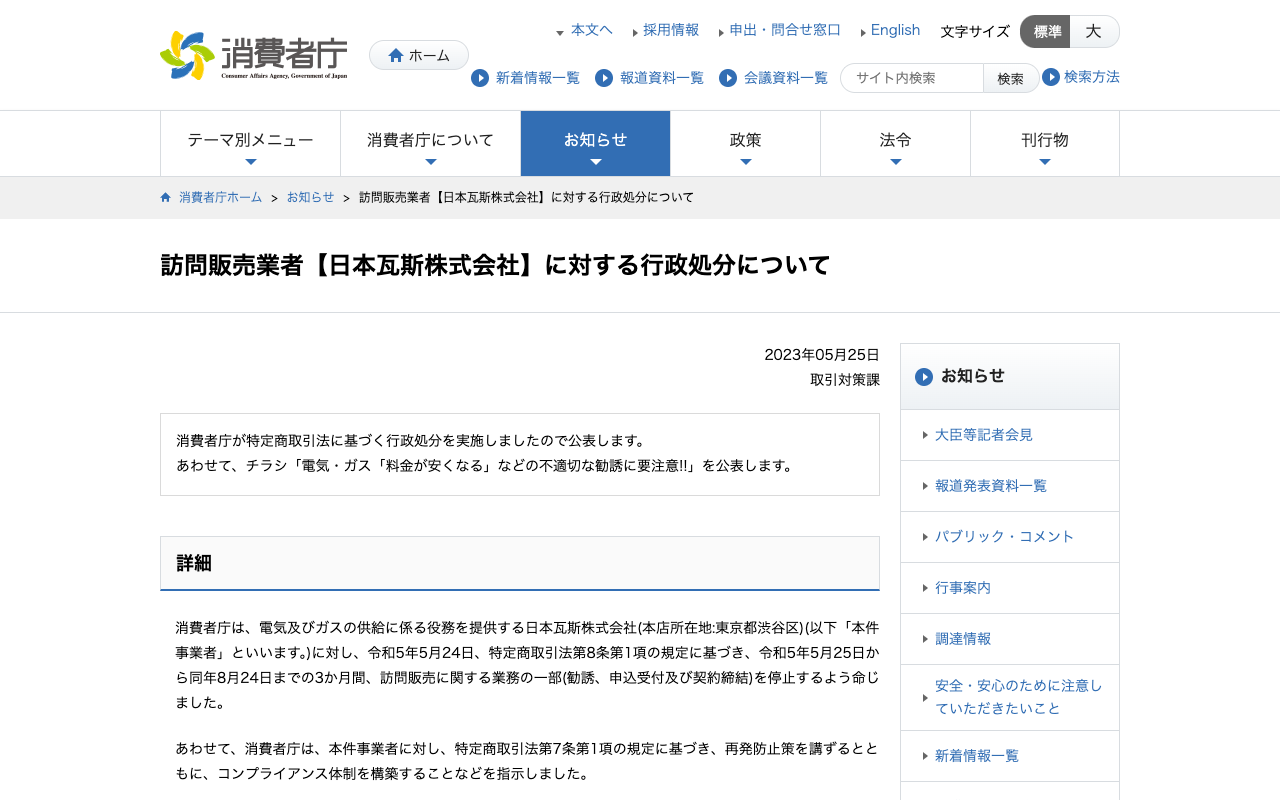Screen dimensions: 1280x800
Task: Click into the サイト内検索 search field
Action: tap(912, 78)
